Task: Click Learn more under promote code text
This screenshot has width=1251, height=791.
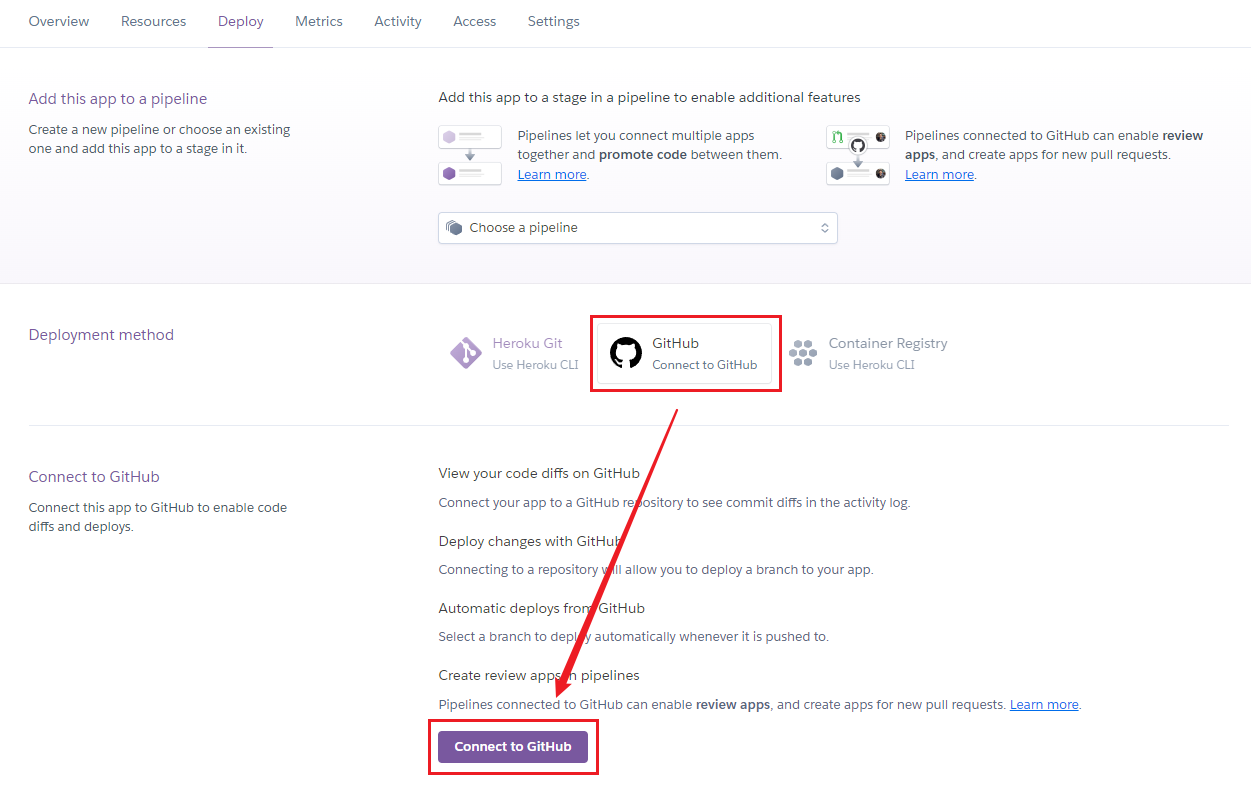Action: (552, 175)
